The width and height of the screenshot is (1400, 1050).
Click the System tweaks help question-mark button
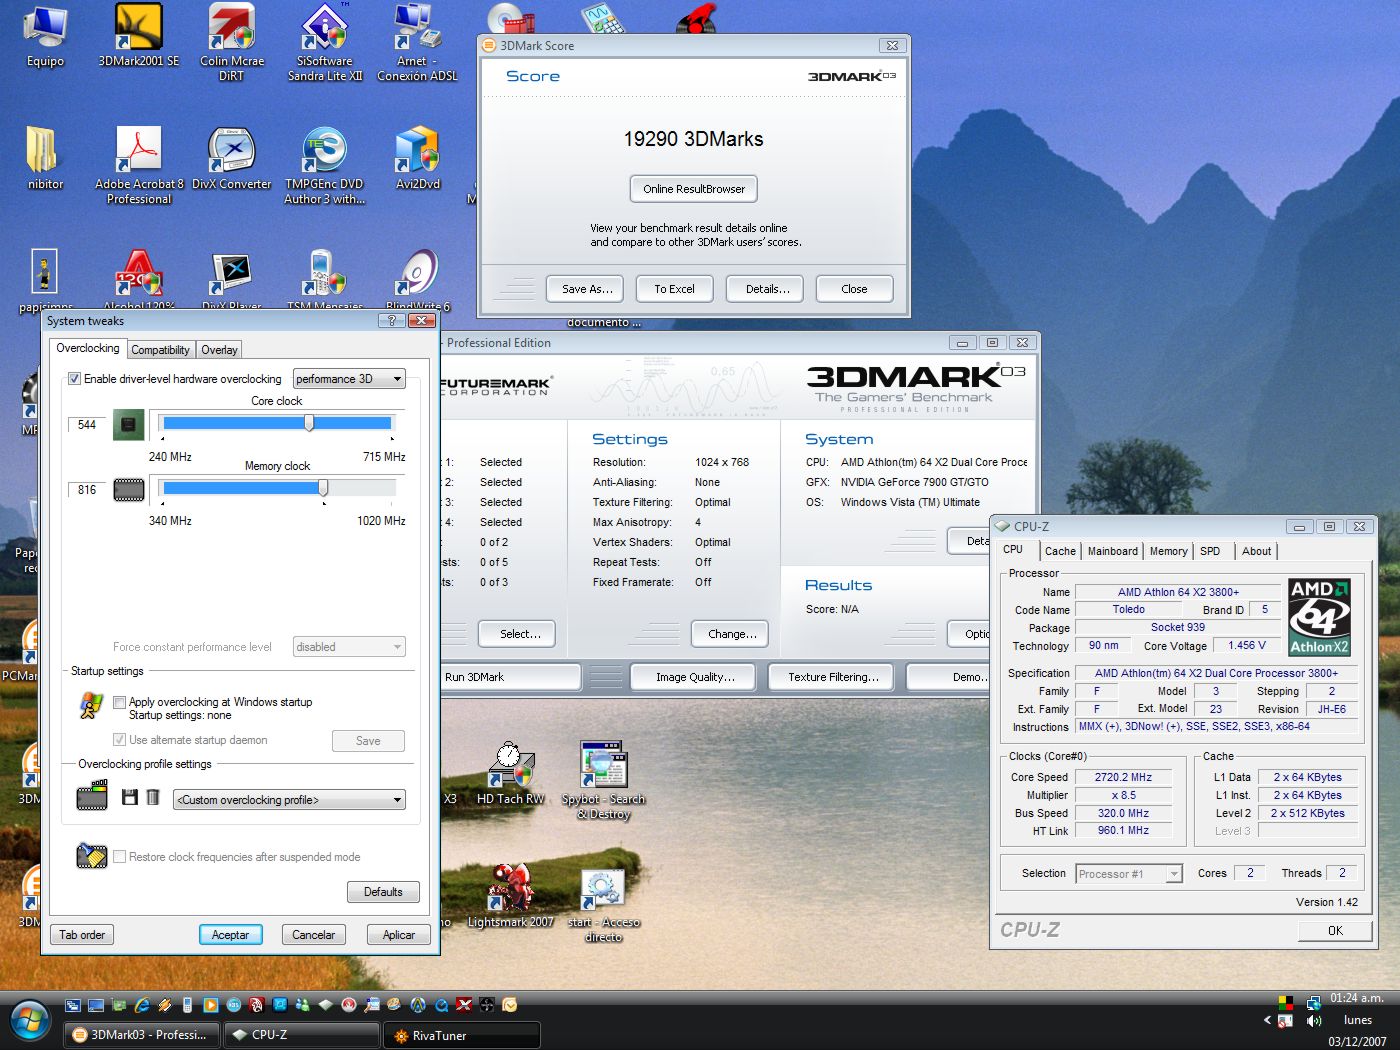pos(391,320)
